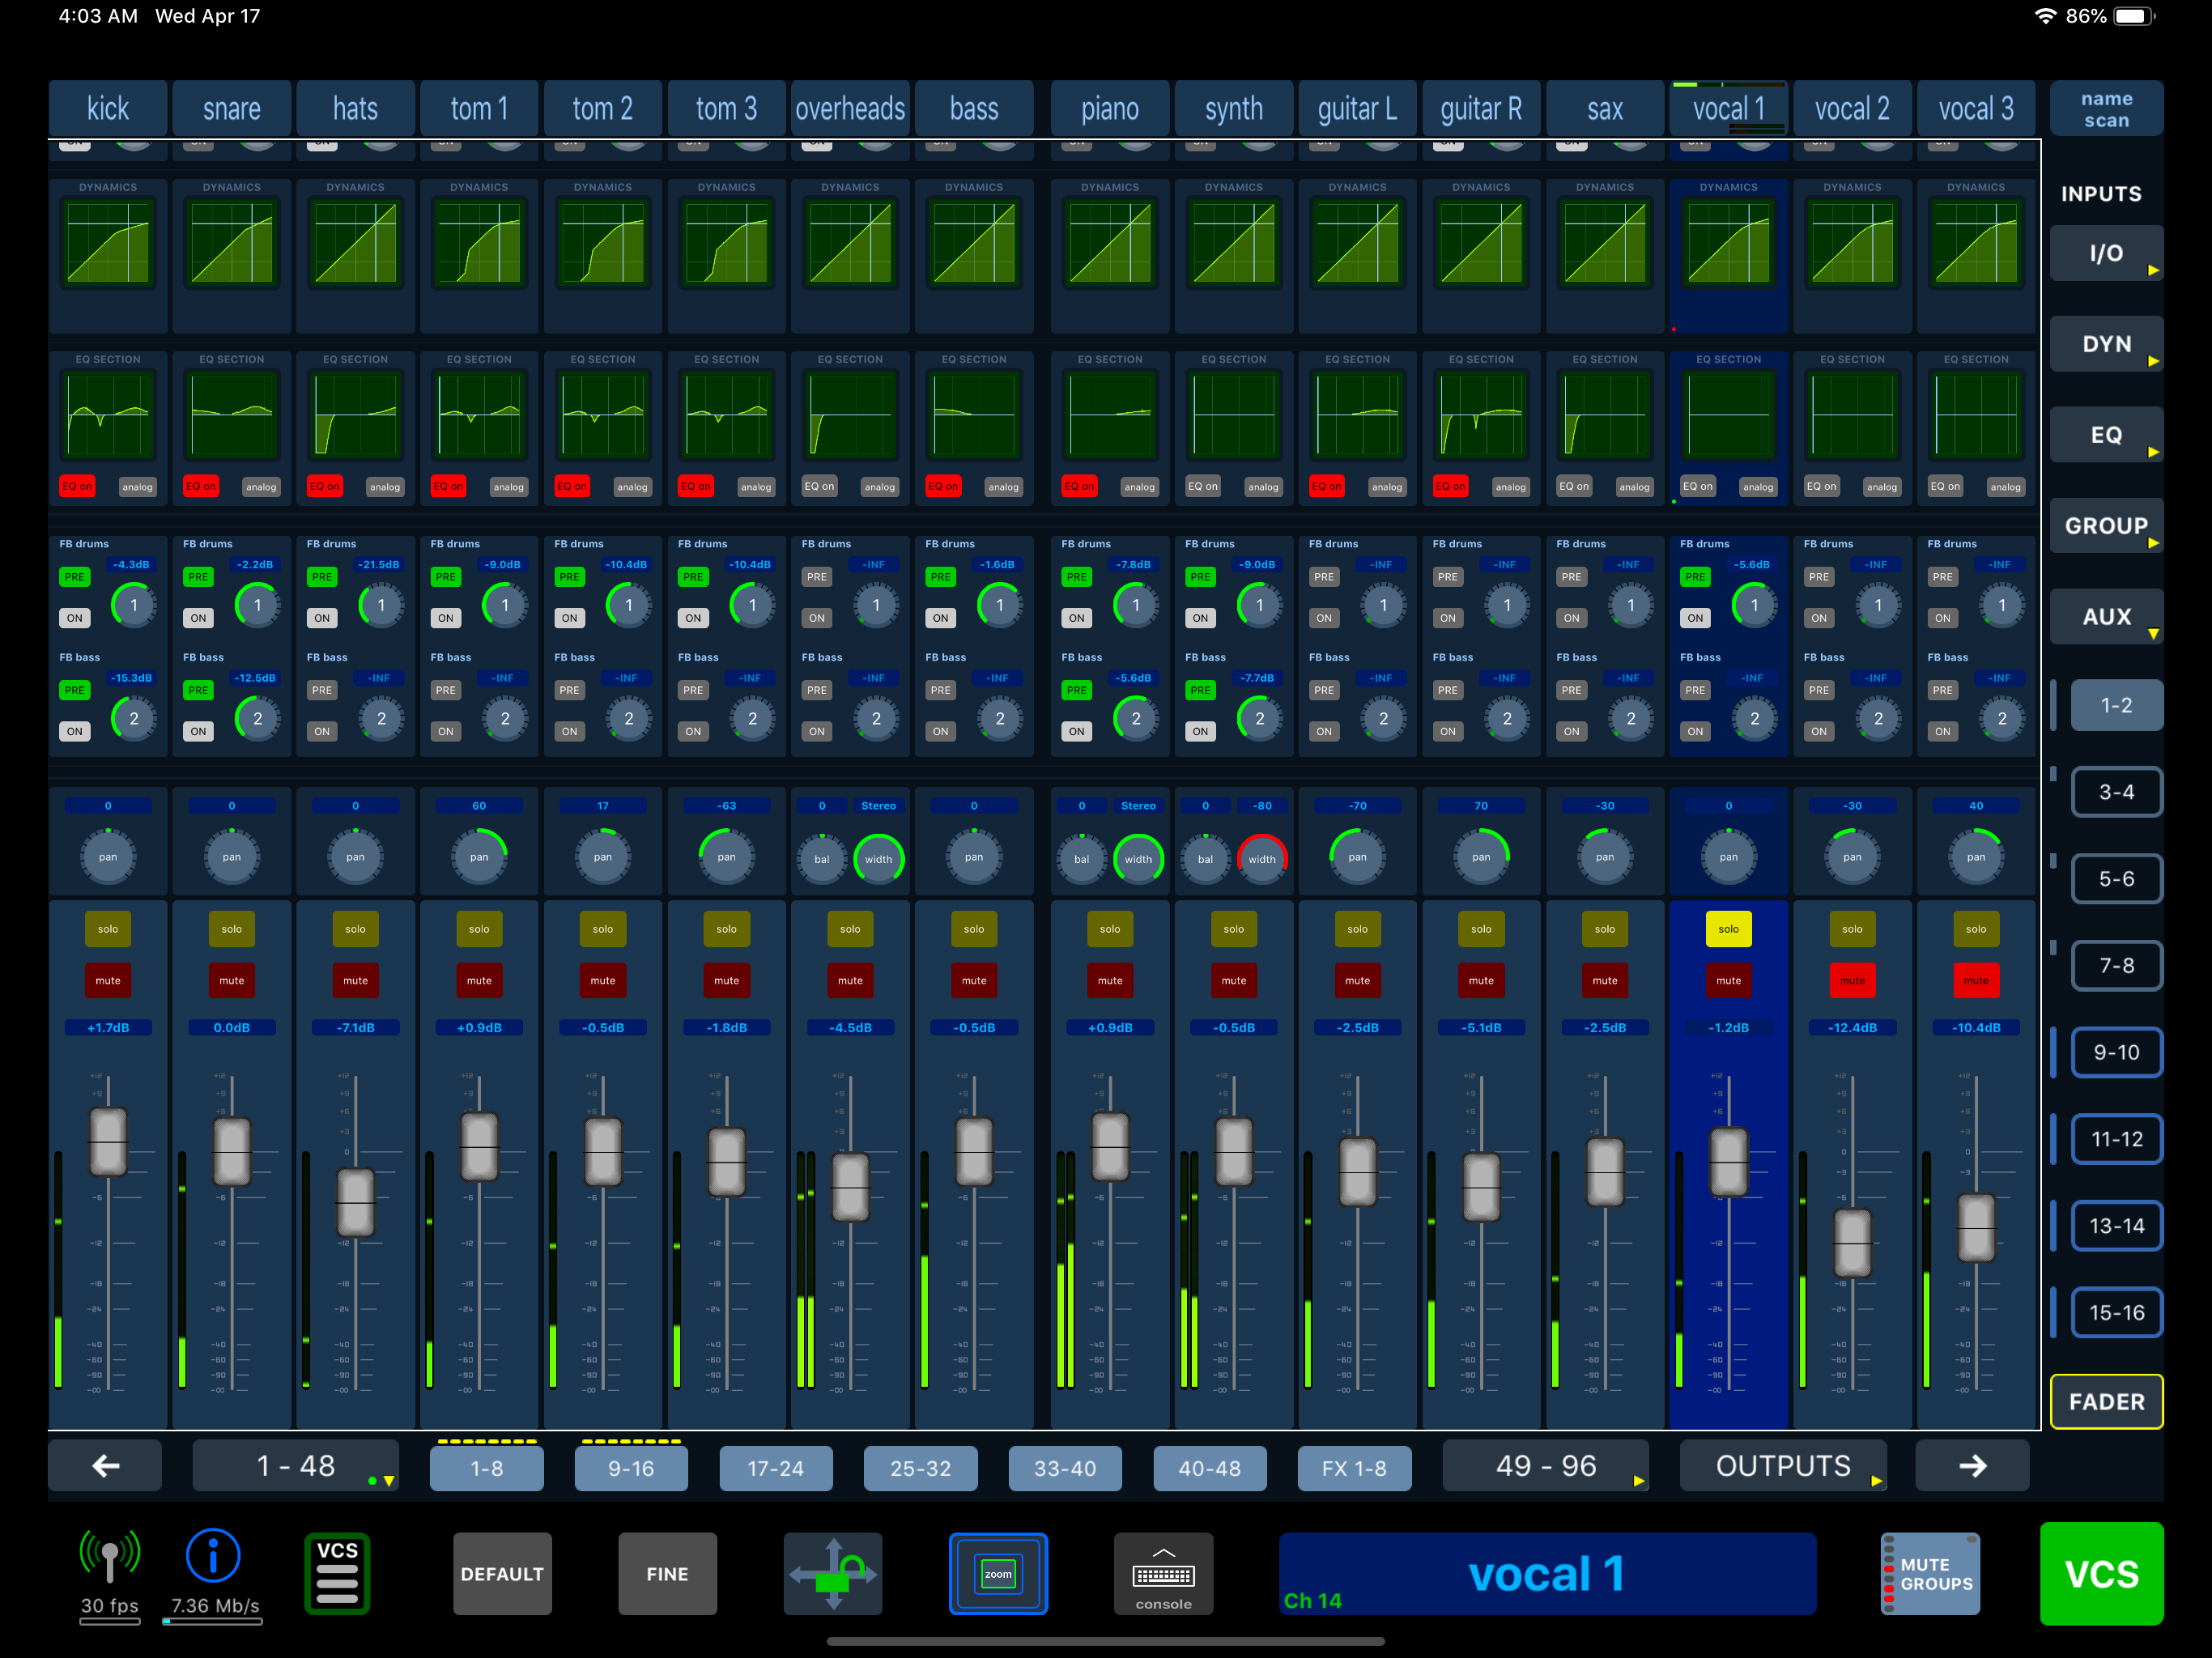
Task: Expand the OUTPUTS bank
Action: 1783,1466
